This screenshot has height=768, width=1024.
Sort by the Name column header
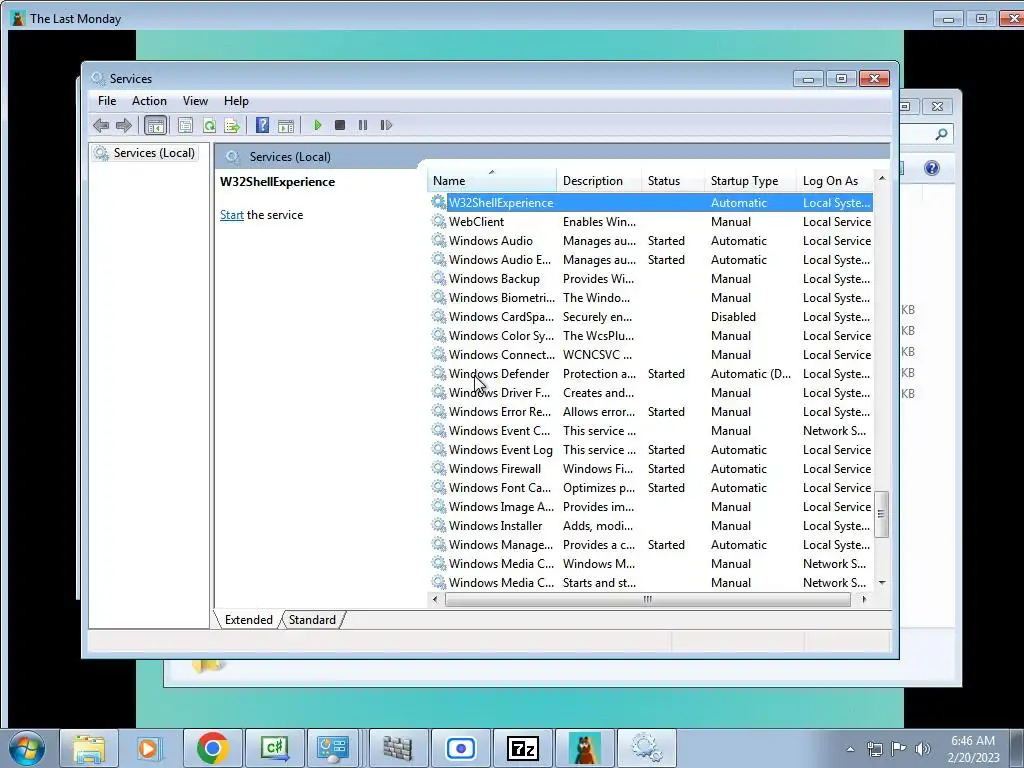click(x=492, y=181)
